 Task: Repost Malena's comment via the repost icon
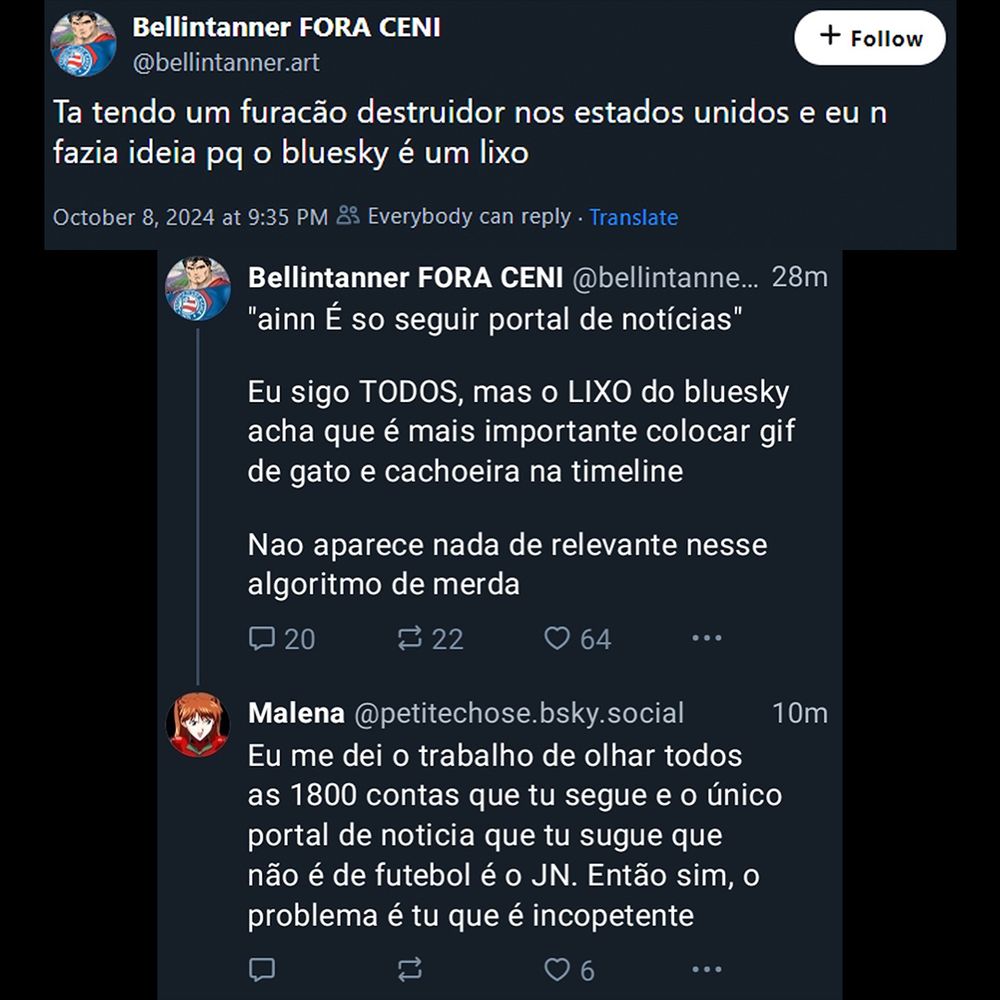tap(408, 969)
